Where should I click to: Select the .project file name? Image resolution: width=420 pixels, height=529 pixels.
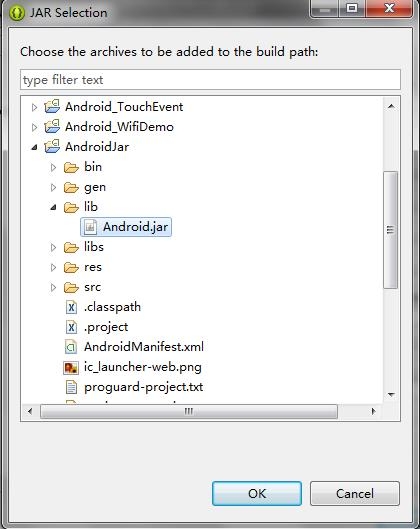[106, 327]
